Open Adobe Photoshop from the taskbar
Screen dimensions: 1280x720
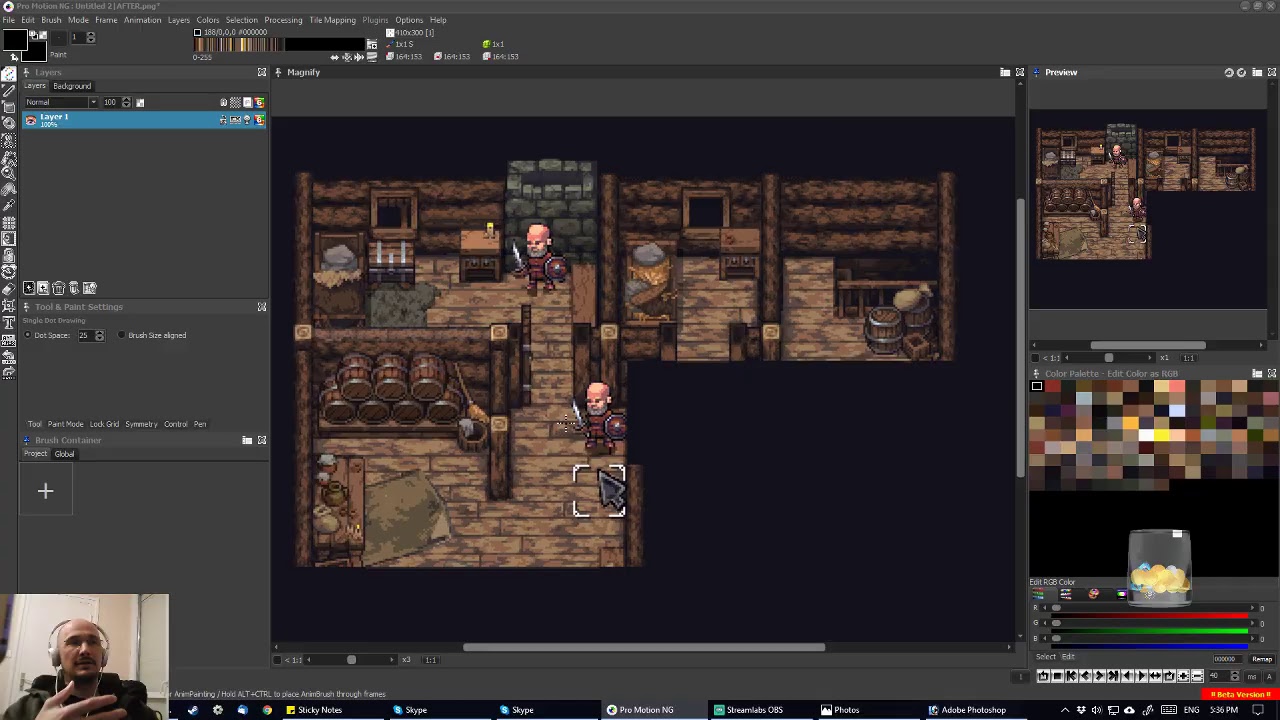tap(968, 710)
